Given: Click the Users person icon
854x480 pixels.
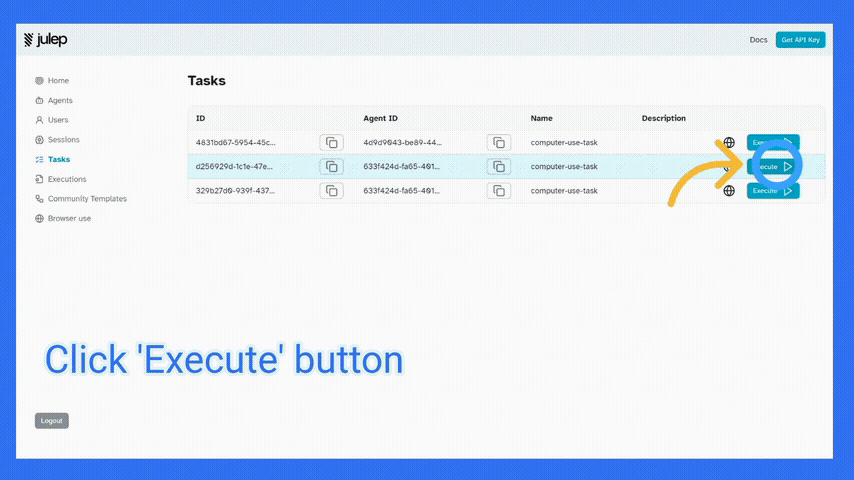Looking at the screenshot, I should click(39, 120).
